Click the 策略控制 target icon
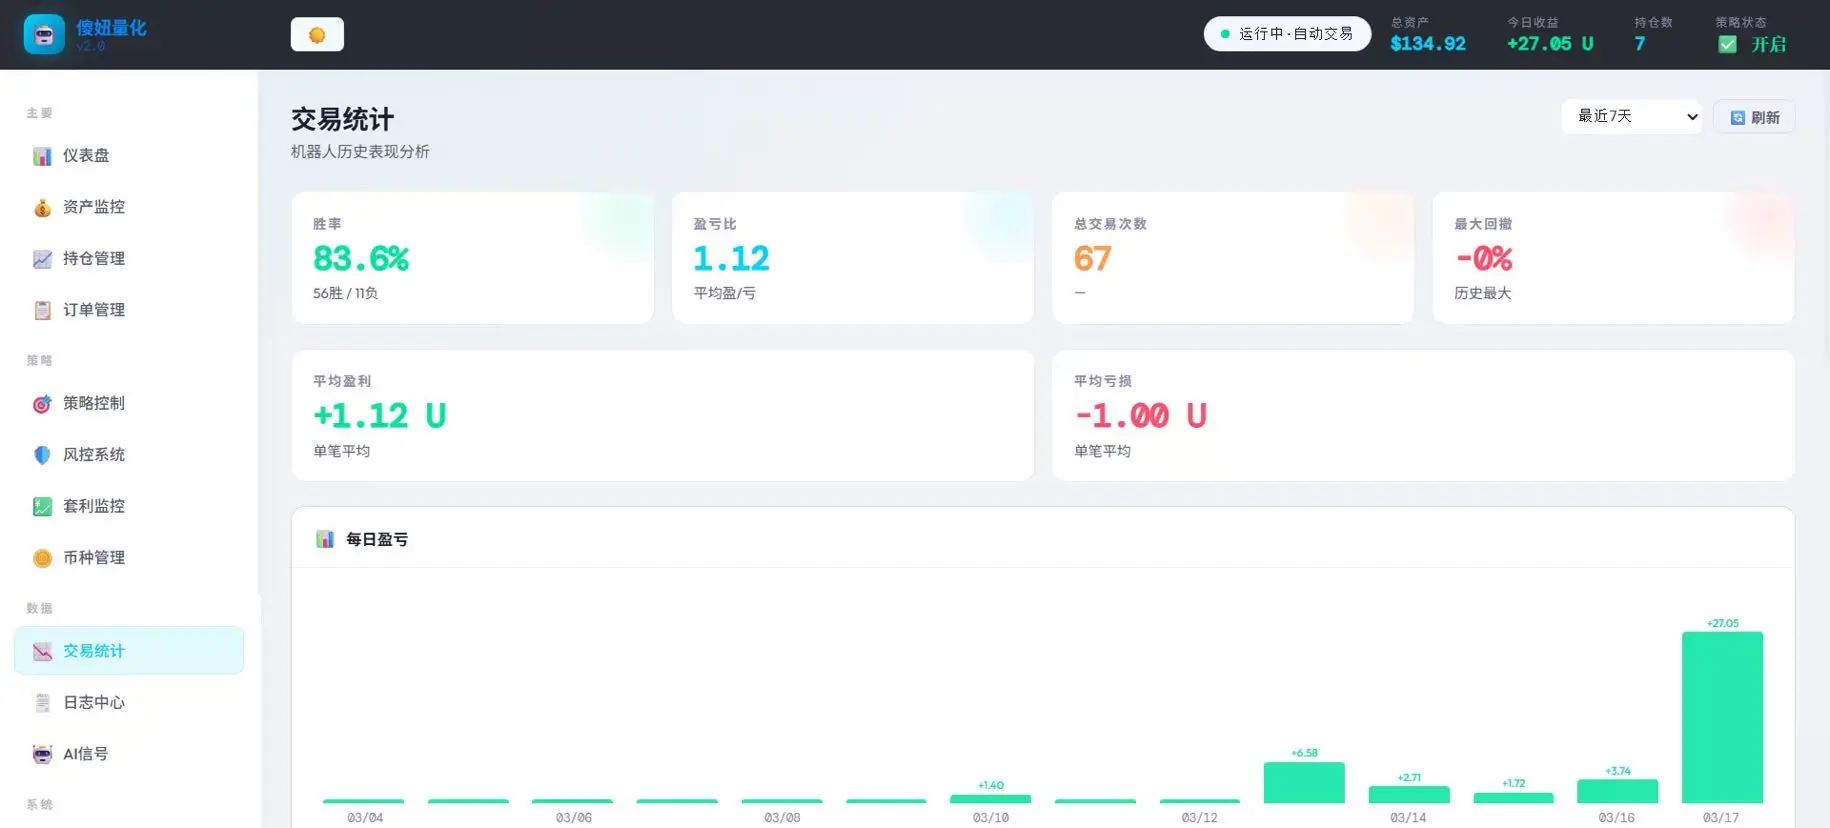The width and height of the screenshot is (1830, 828). (x=42, y=404)
